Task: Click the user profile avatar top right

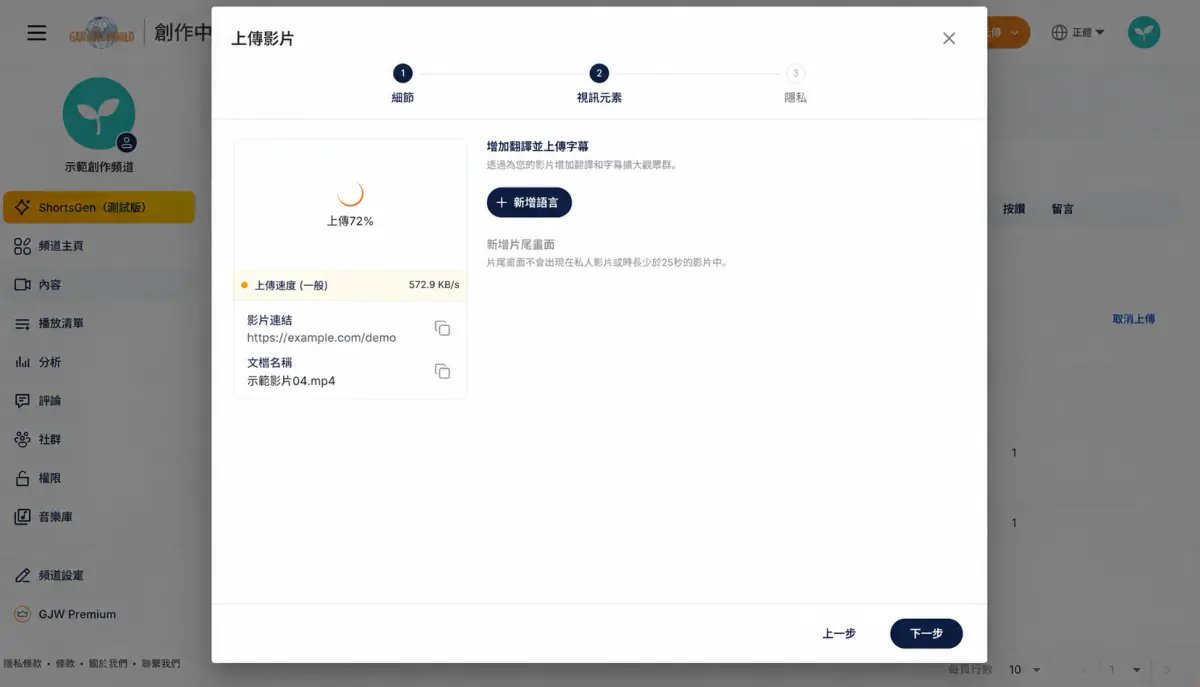Action: [x=1144, y=33]
